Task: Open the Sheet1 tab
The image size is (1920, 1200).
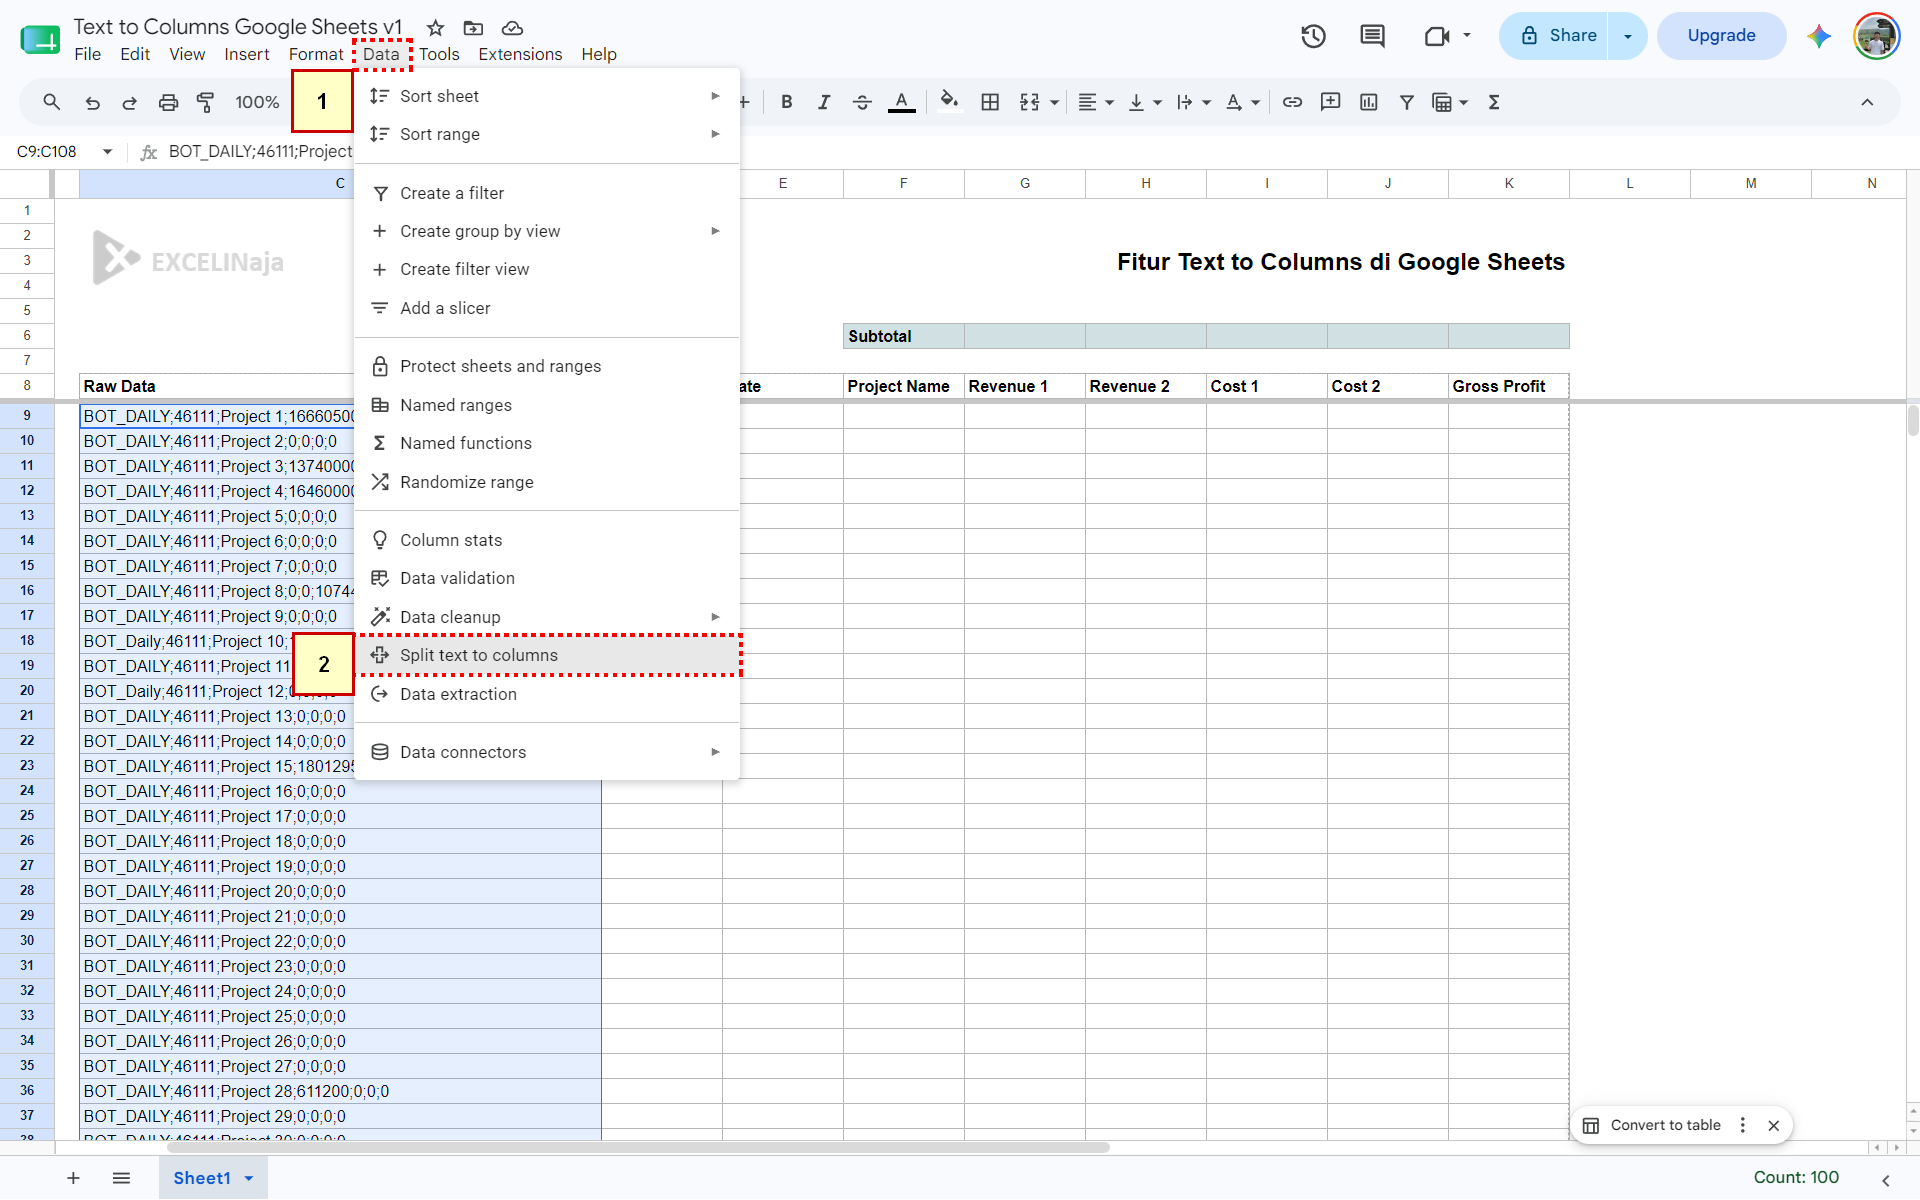Action: 213,1178
